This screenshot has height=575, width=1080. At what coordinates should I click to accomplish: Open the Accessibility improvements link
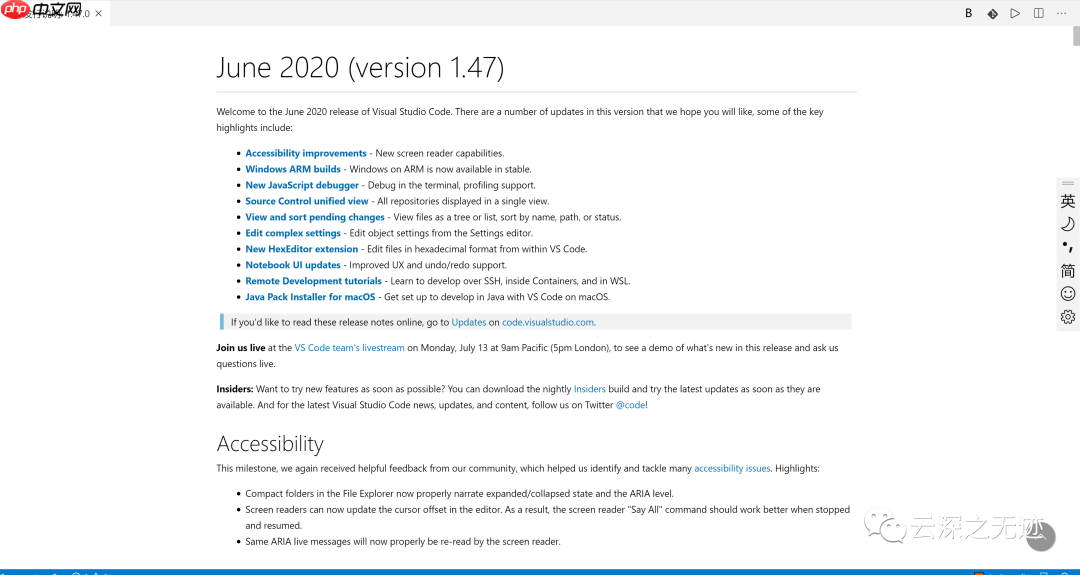click(306, 153)
